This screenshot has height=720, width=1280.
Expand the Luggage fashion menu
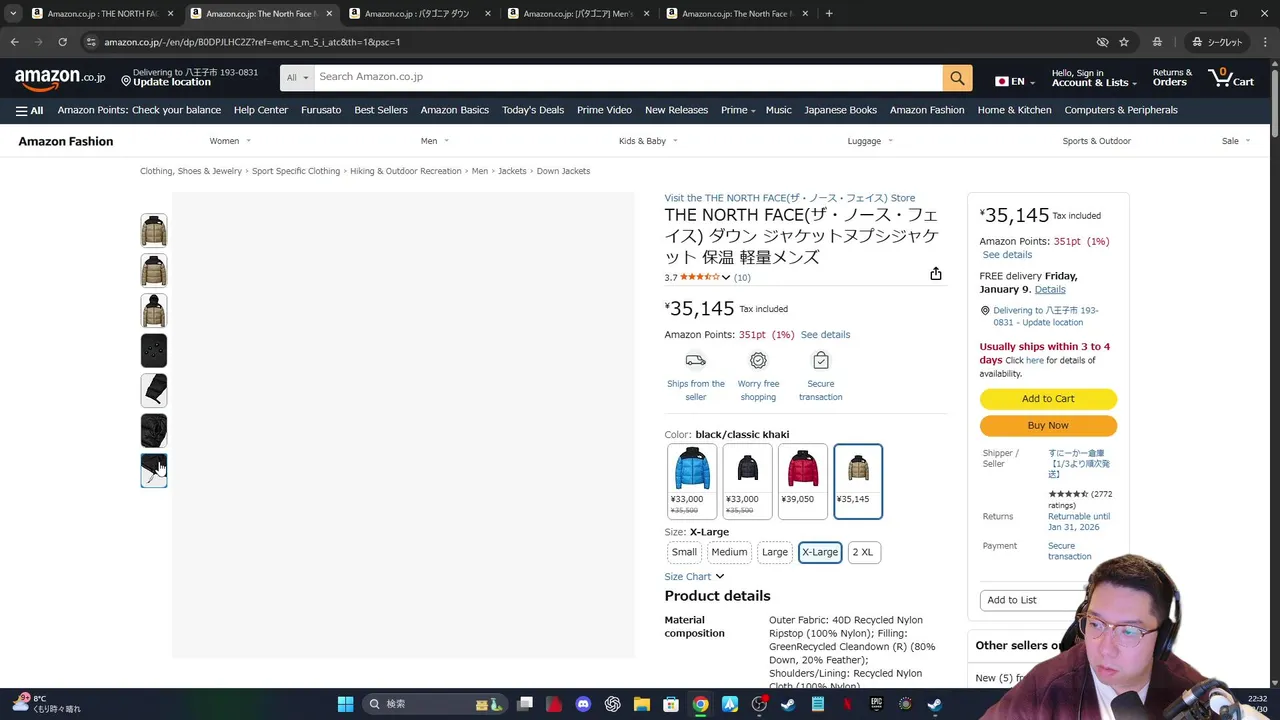tap(870, 141)
